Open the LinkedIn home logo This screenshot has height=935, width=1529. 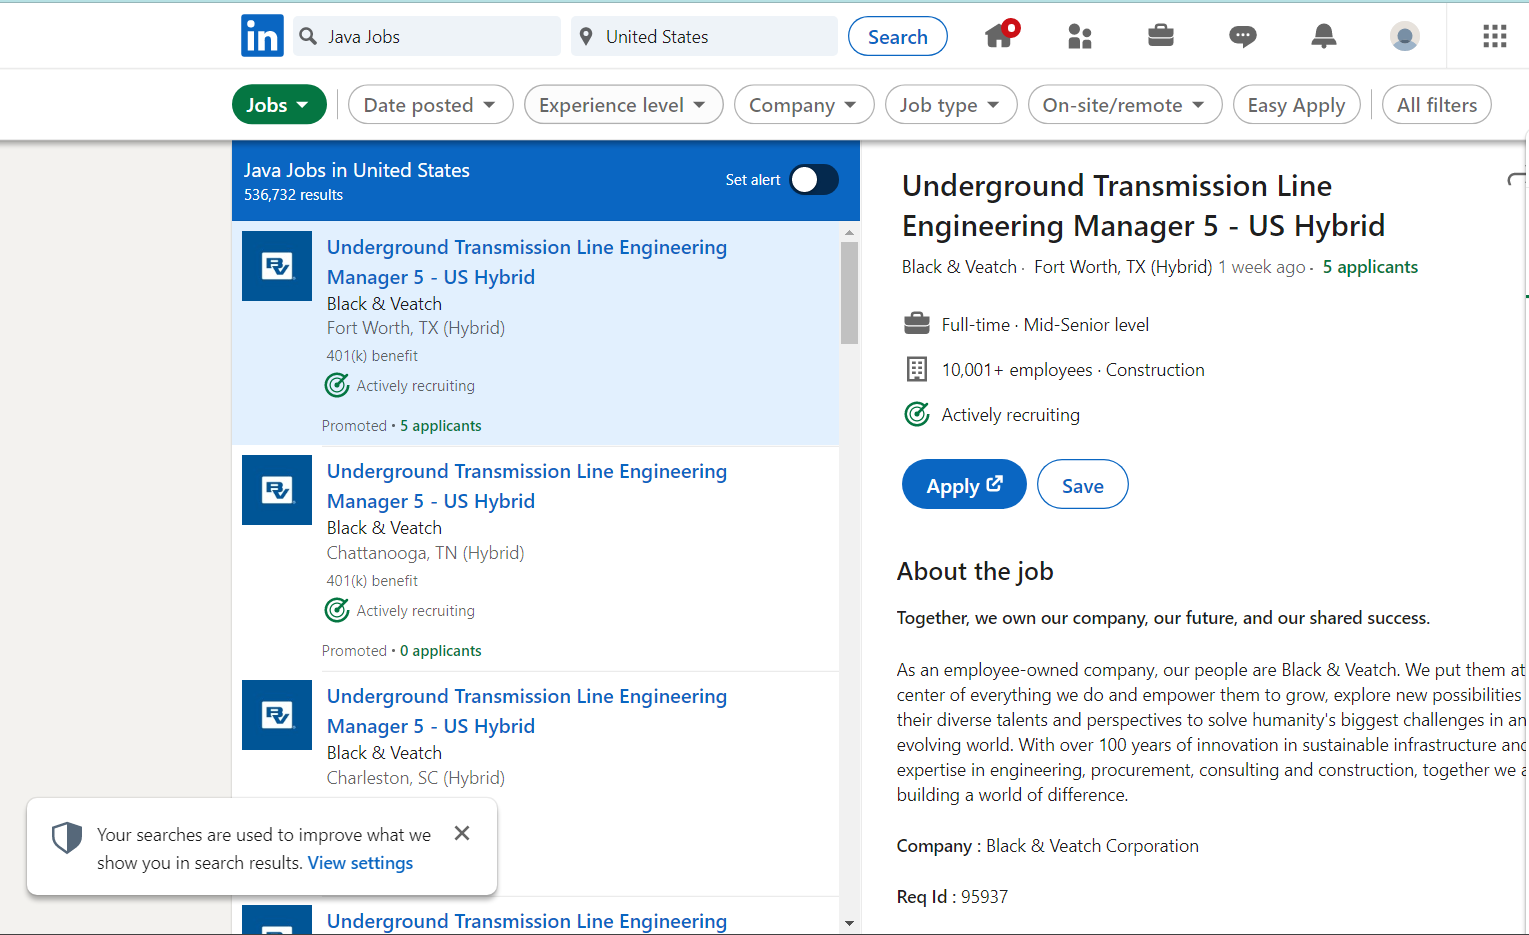click(262, 36)
